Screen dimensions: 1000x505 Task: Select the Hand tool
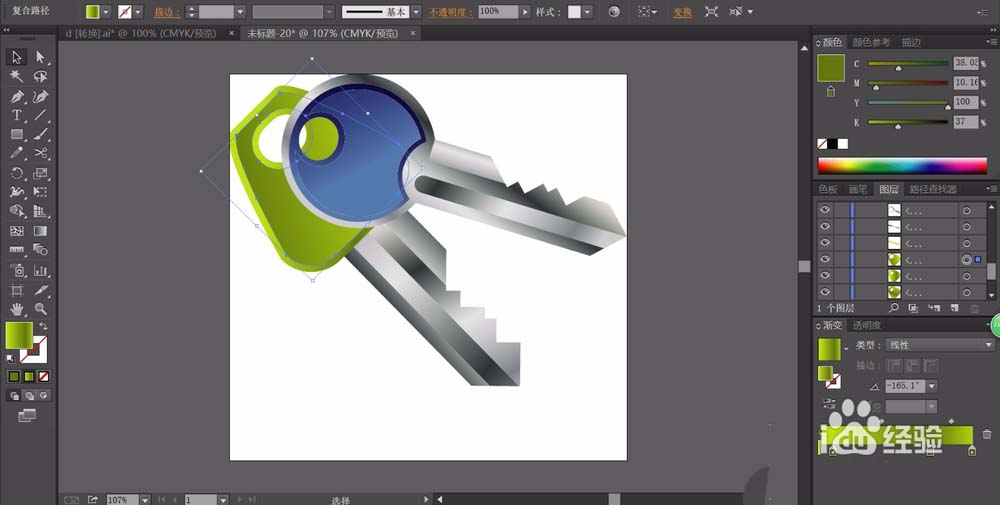17,309
